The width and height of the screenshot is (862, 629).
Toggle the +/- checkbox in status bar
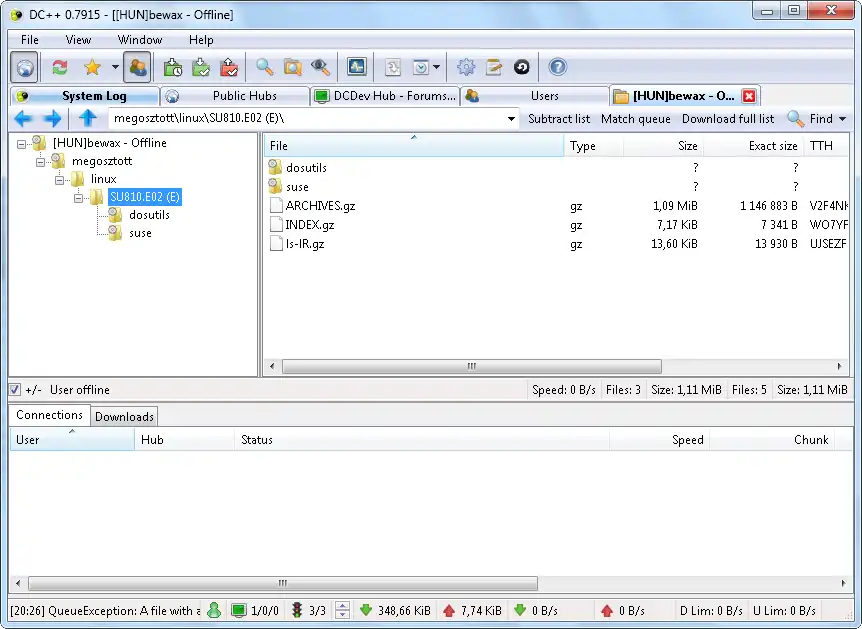[x=15, y=390]
